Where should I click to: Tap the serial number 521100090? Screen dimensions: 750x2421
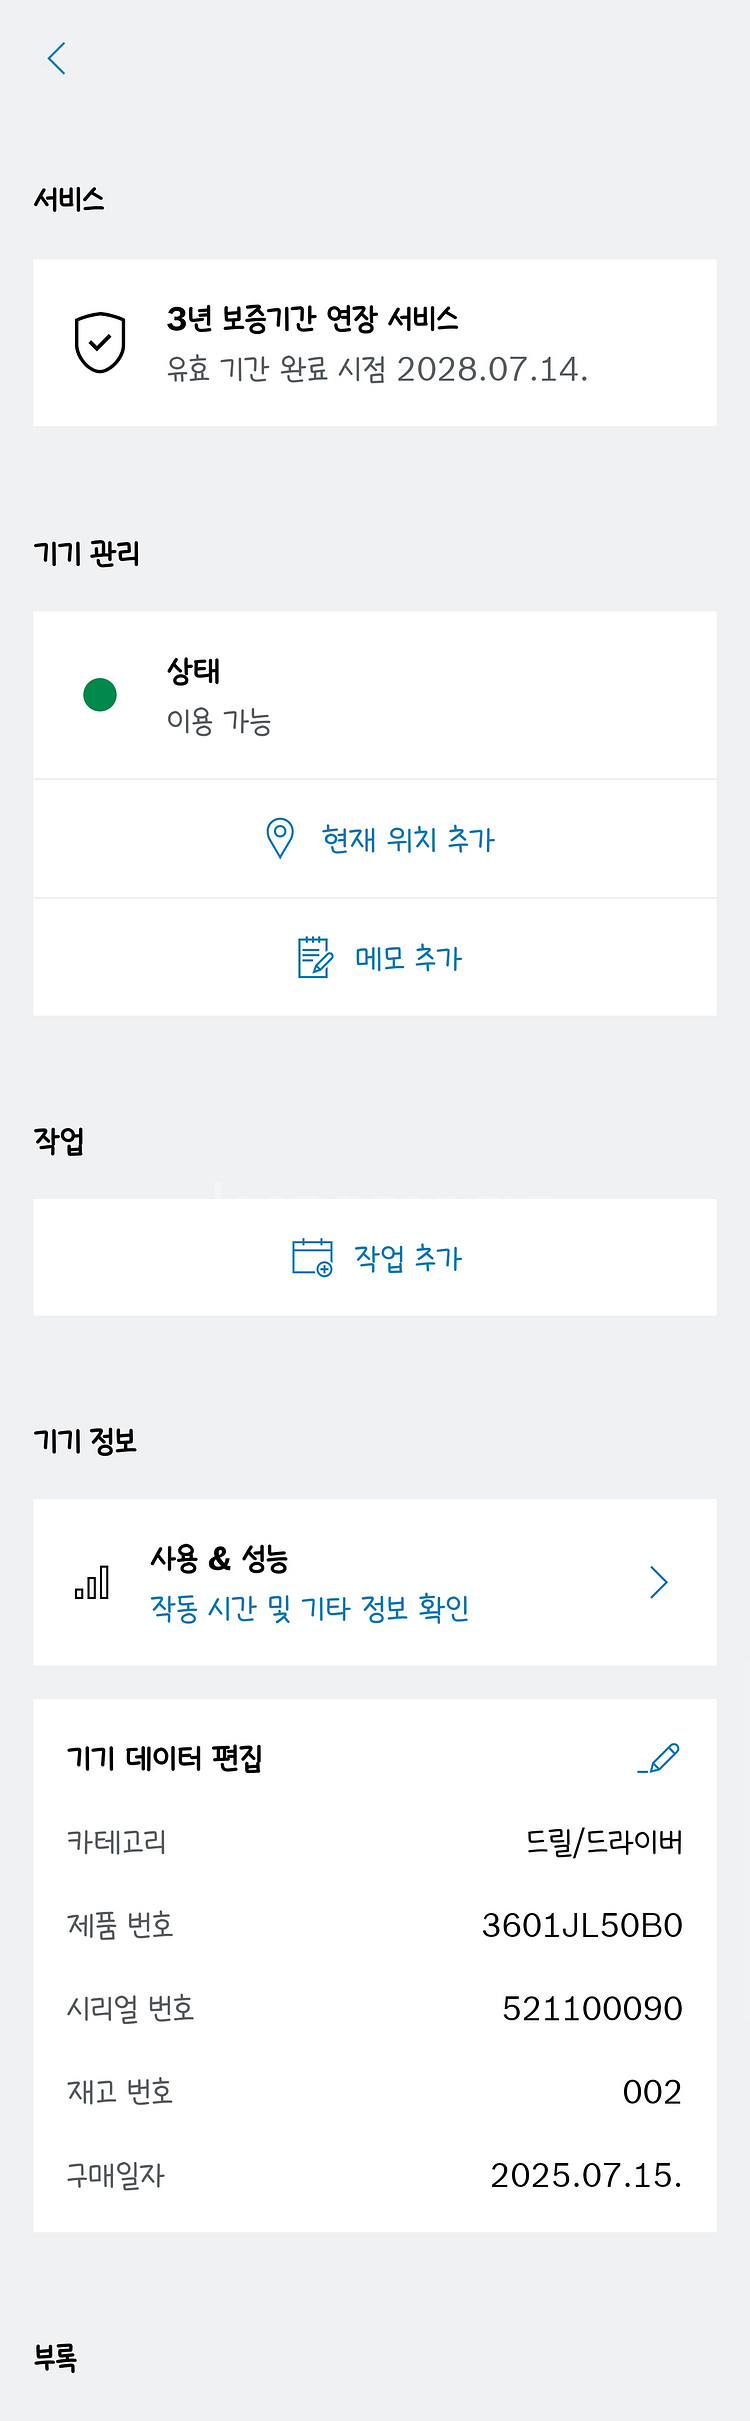592,2008
